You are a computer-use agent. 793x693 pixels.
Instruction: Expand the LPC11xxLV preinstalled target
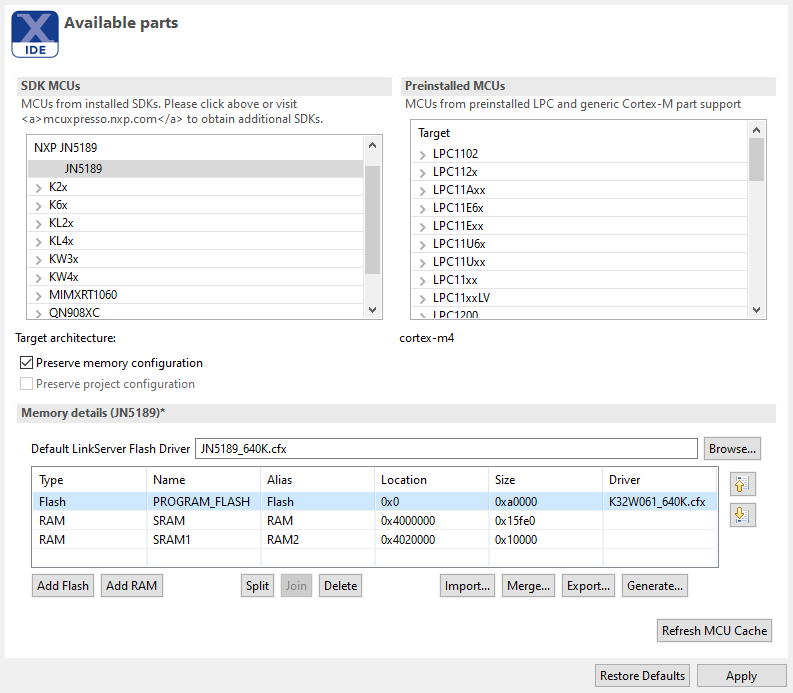[x=423, y=299]
